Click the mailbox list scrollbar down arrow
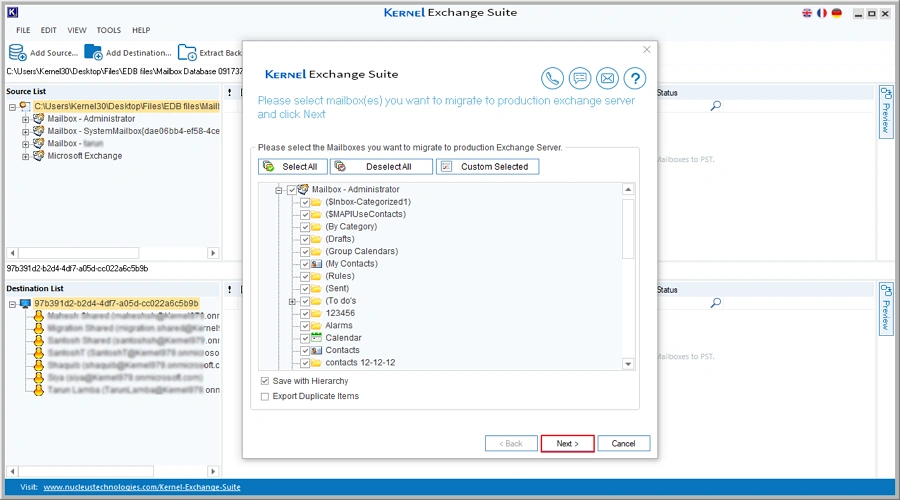Screen dimensions: 900x500 [628, 363]
